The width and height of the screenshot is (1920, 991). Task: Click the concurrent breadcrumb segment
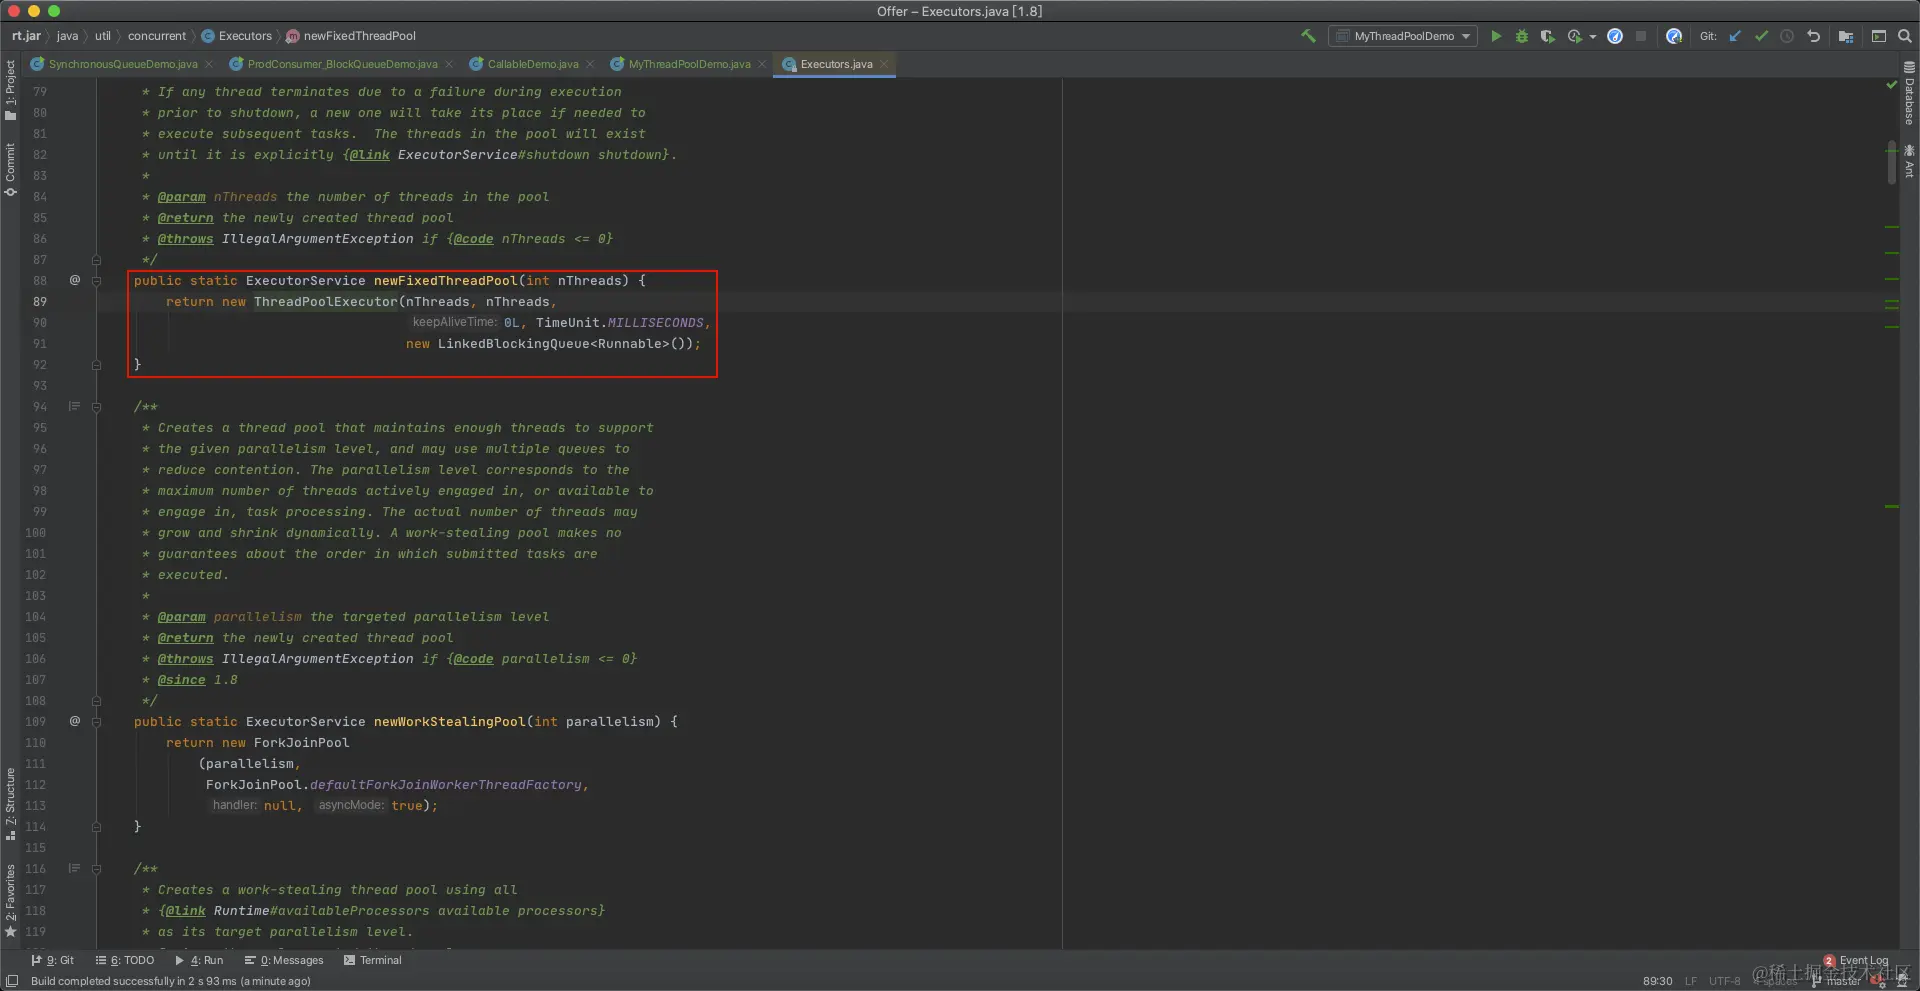[157, 36]
